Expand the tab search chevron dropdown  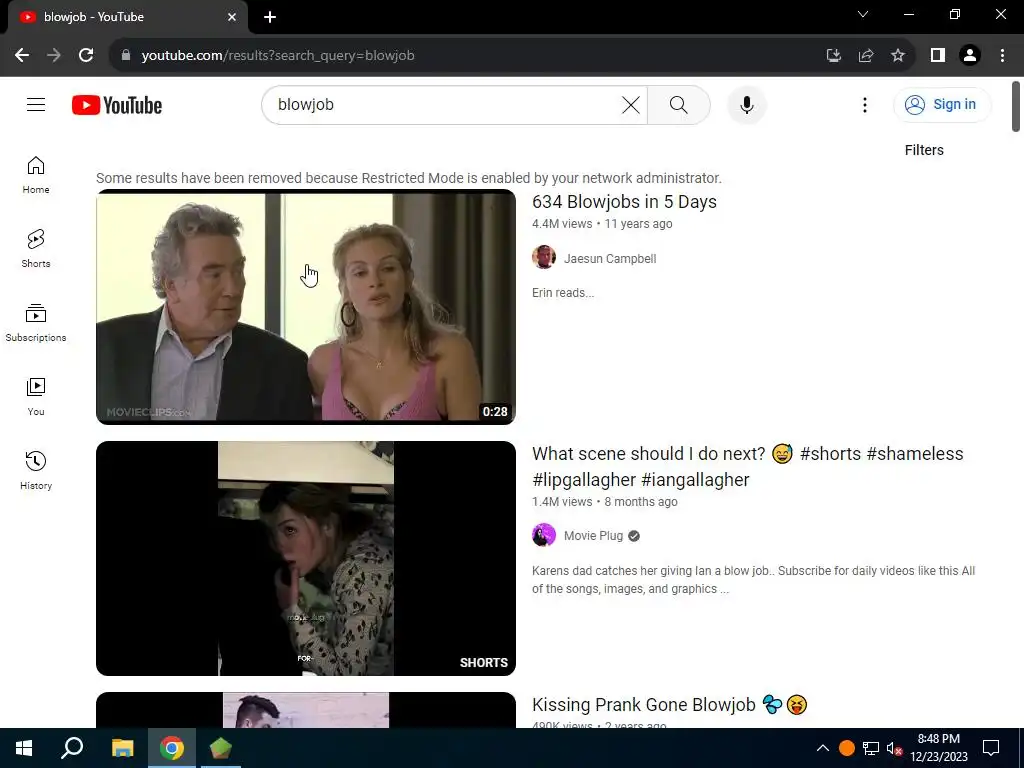[x=863, y=14]
